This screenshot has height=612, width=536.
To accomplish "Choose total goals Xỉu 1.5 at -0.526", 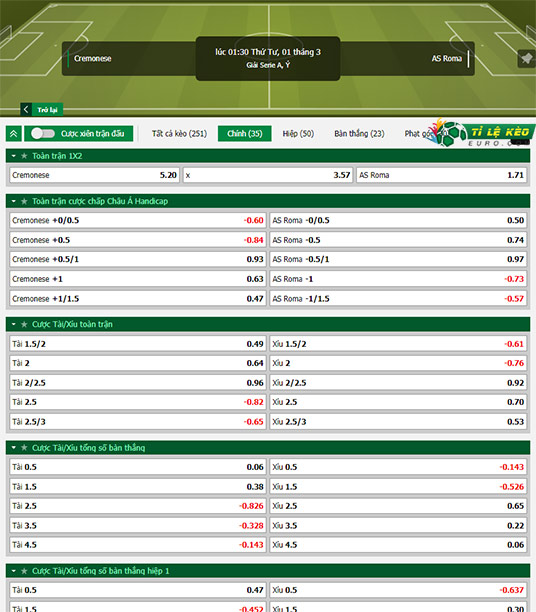I will pyautogui.click(x=398, y=487).
